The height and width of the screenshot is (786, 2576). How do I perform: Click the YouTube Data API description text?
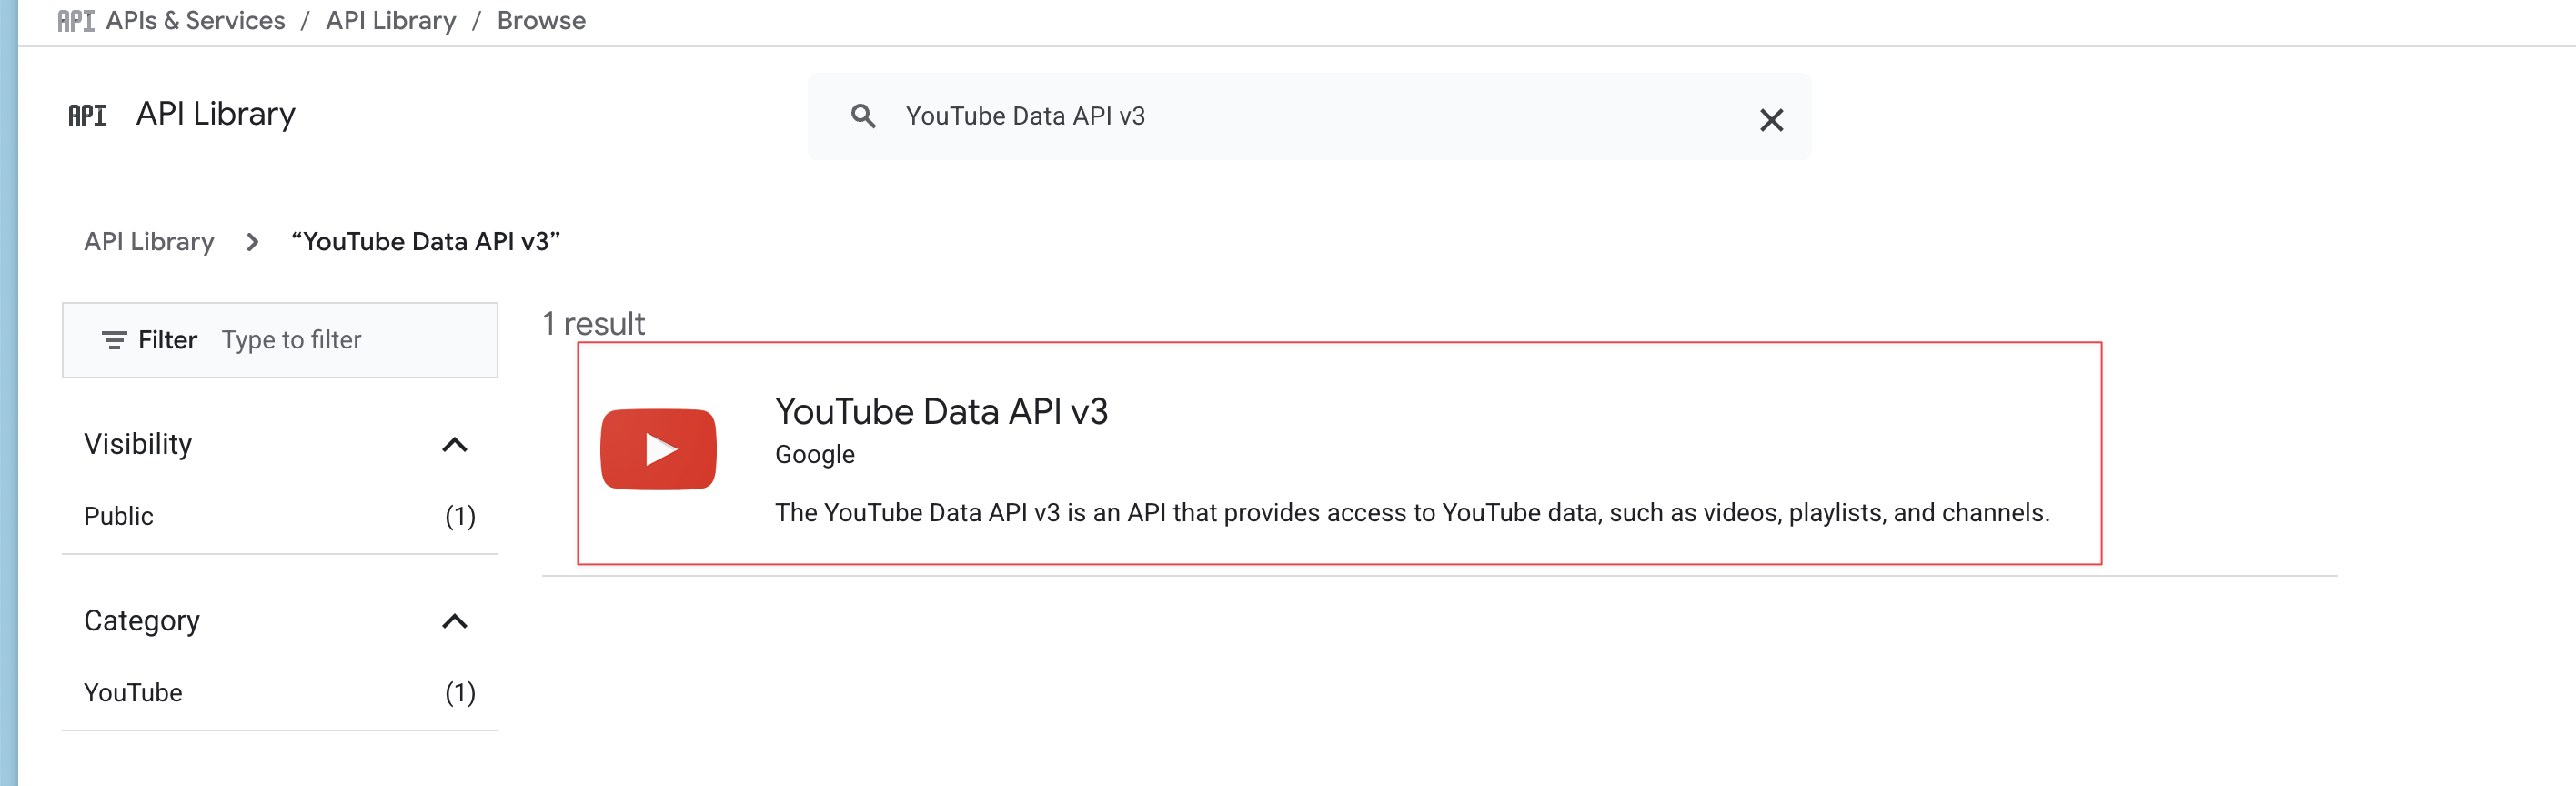coord(1412,513)
